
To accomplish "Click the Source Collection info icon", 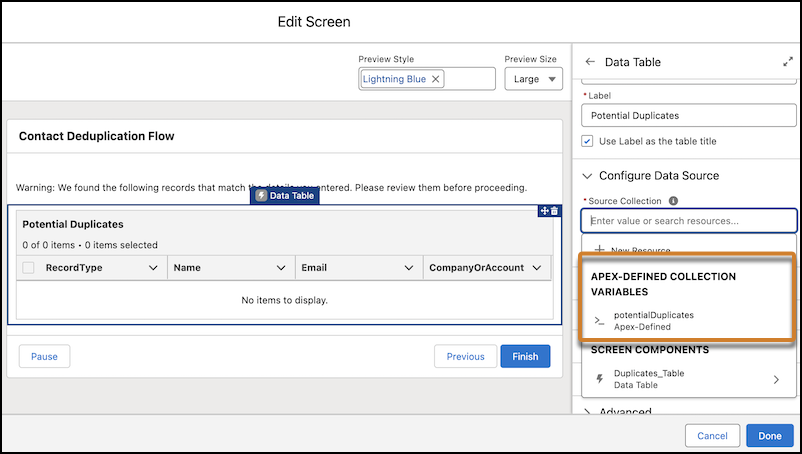I will [x=673, y=201].
